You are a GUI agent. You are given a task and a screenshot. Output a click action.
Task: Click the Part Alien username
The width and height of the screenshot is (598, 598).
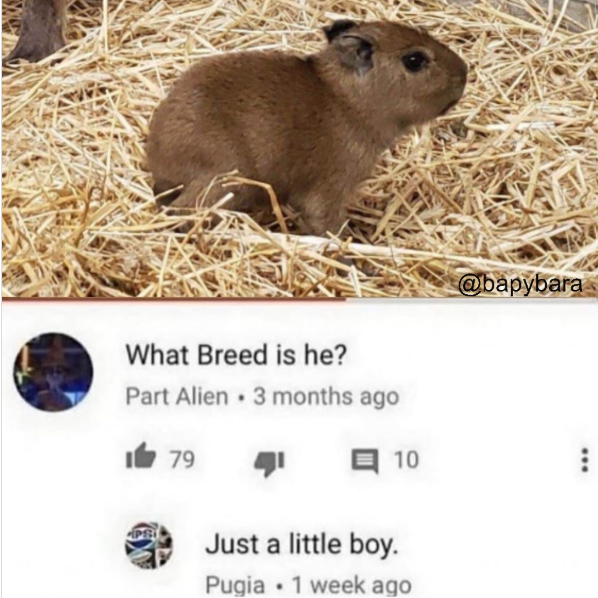tap(177, 396)
